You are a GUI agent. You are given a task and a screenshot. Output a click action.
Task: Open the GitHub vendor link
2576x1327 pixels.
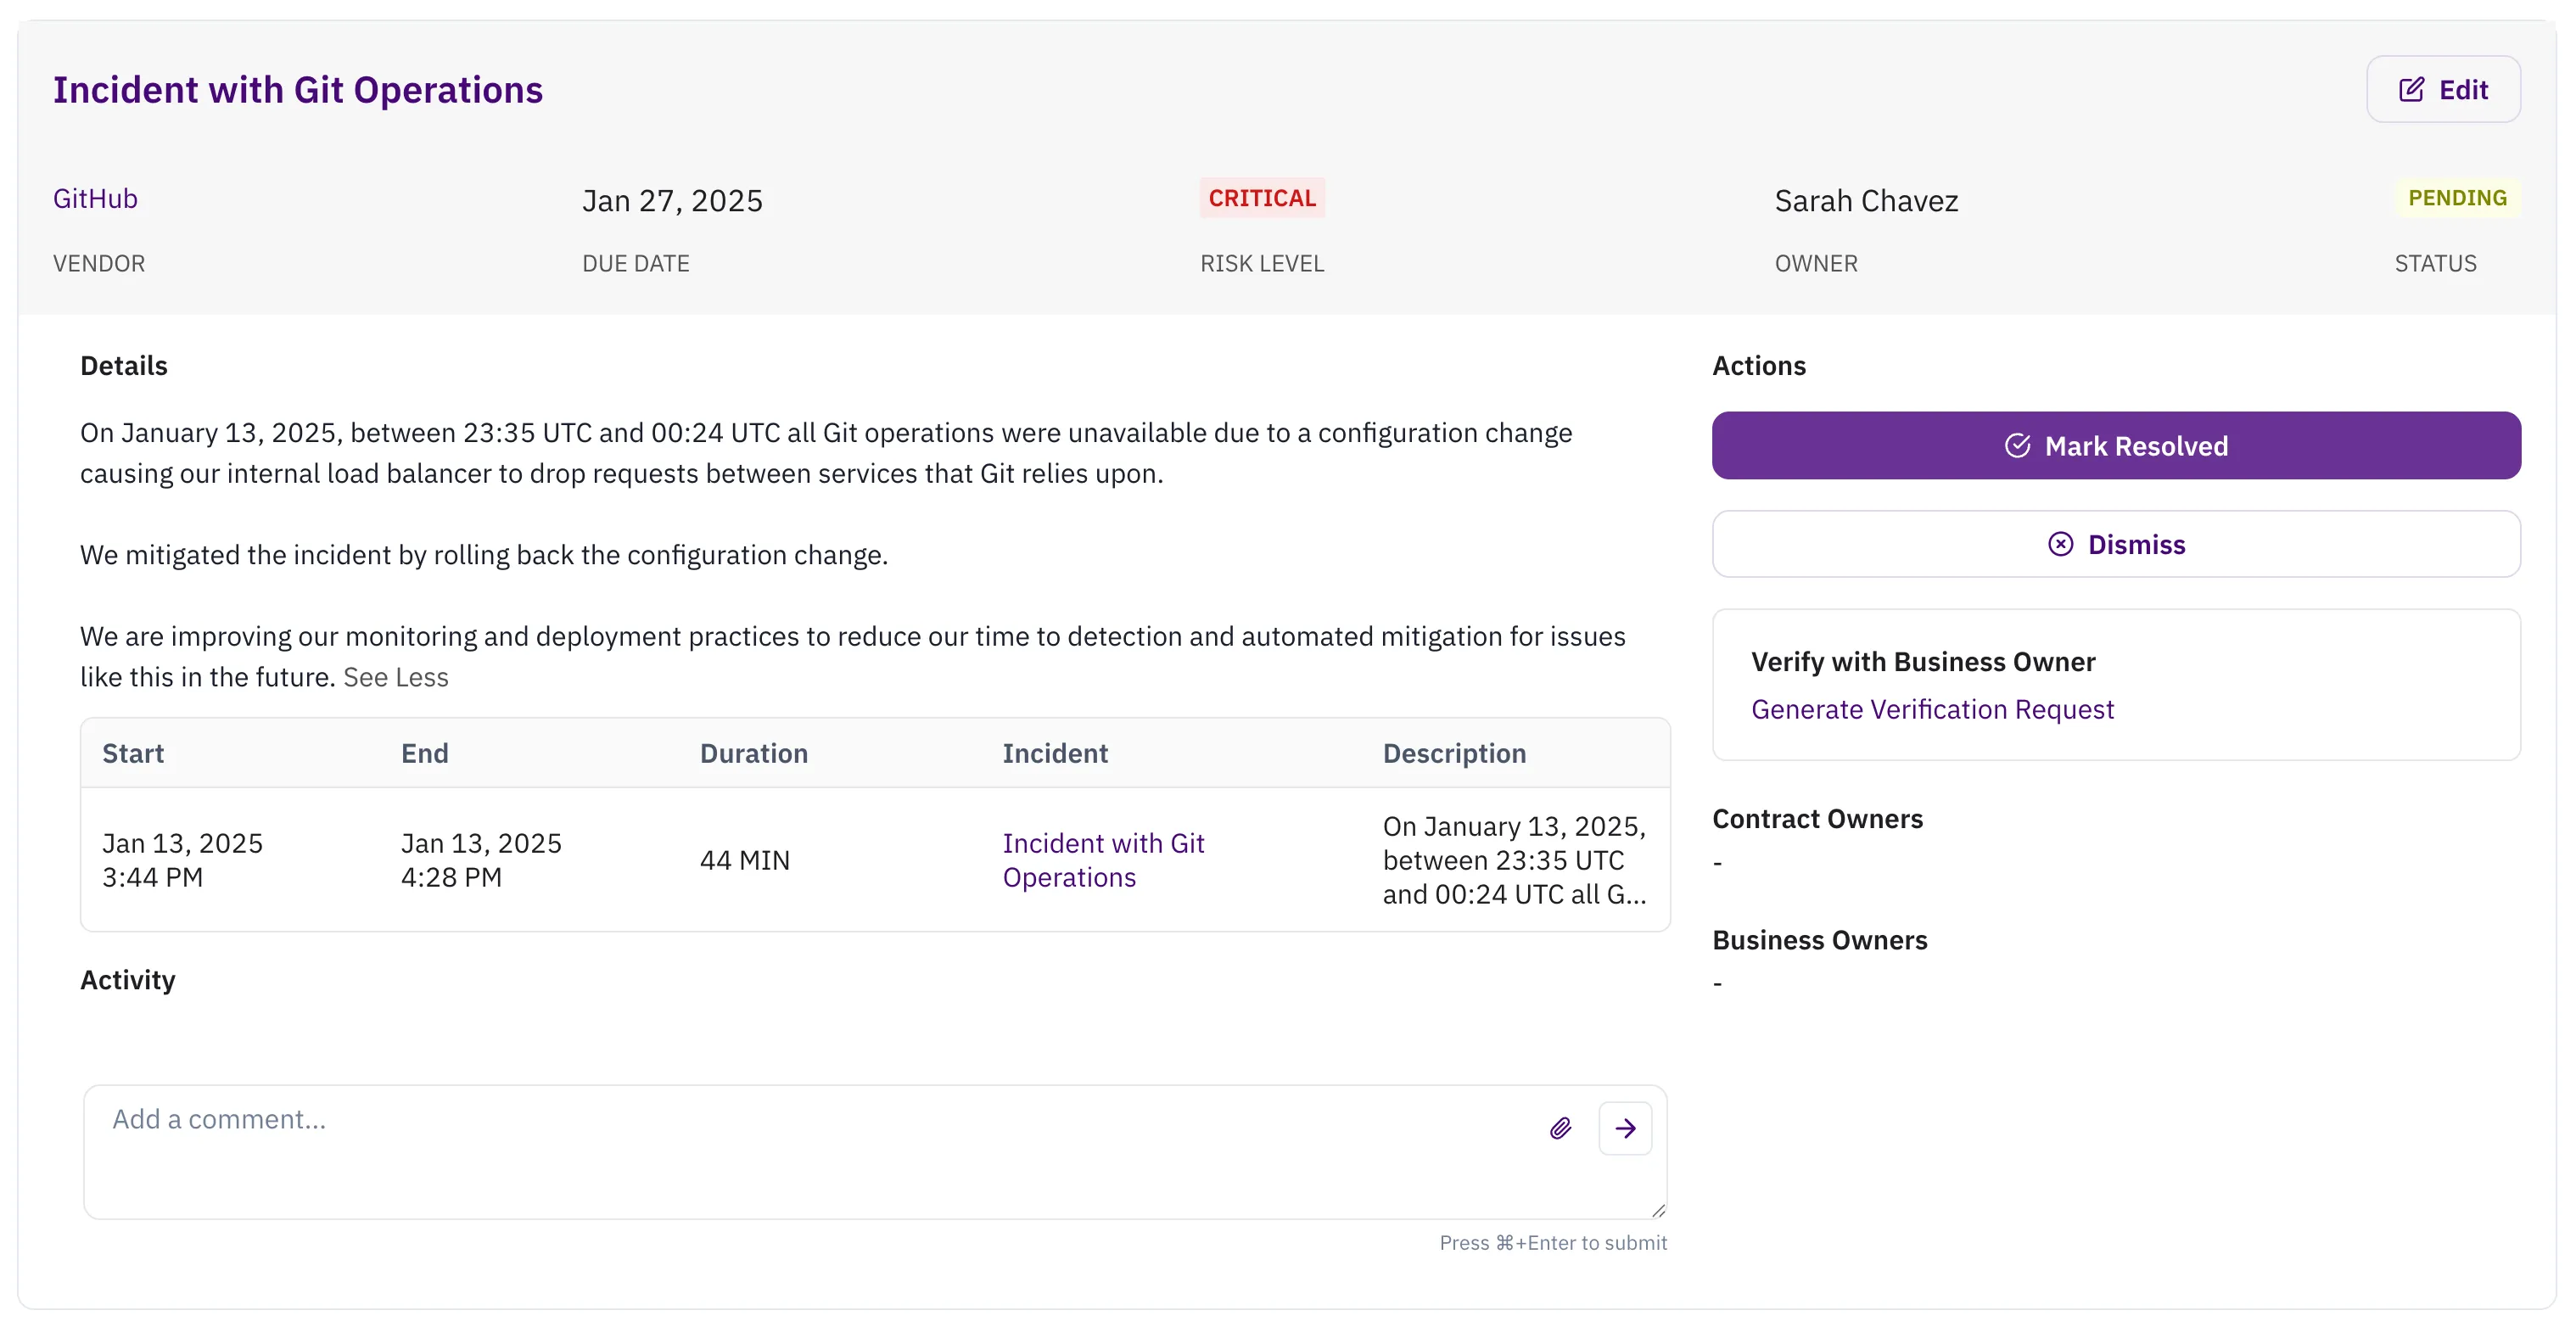click(x=95, y=199)
